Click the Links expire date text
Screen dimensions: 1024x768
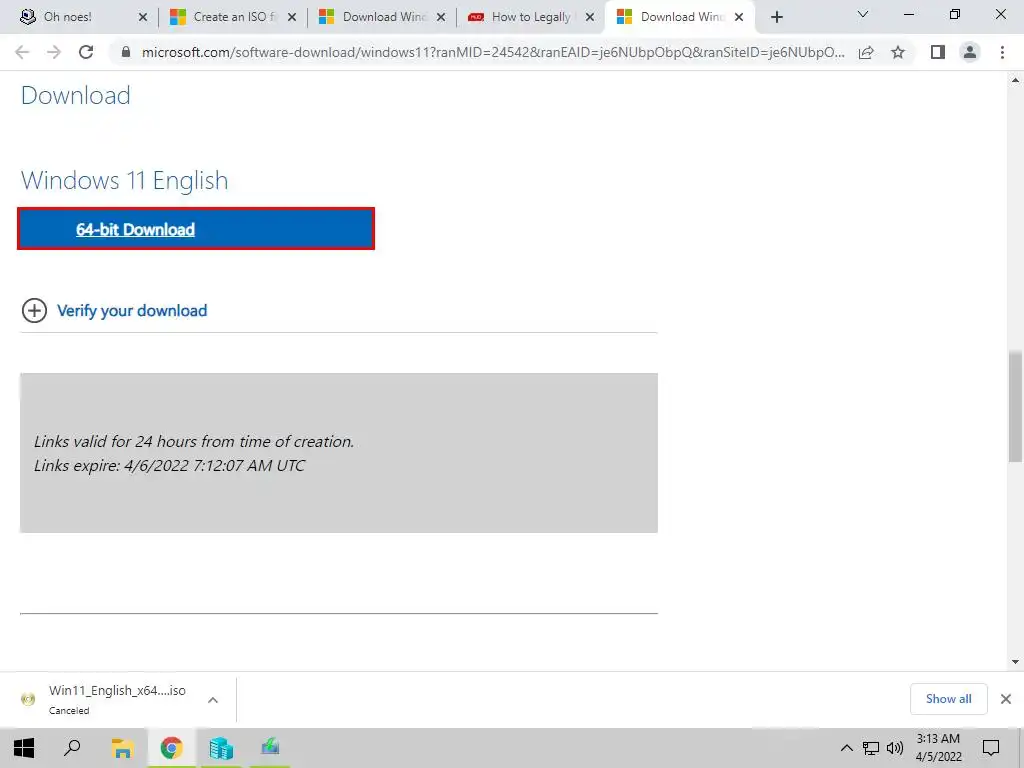[169, 466]
